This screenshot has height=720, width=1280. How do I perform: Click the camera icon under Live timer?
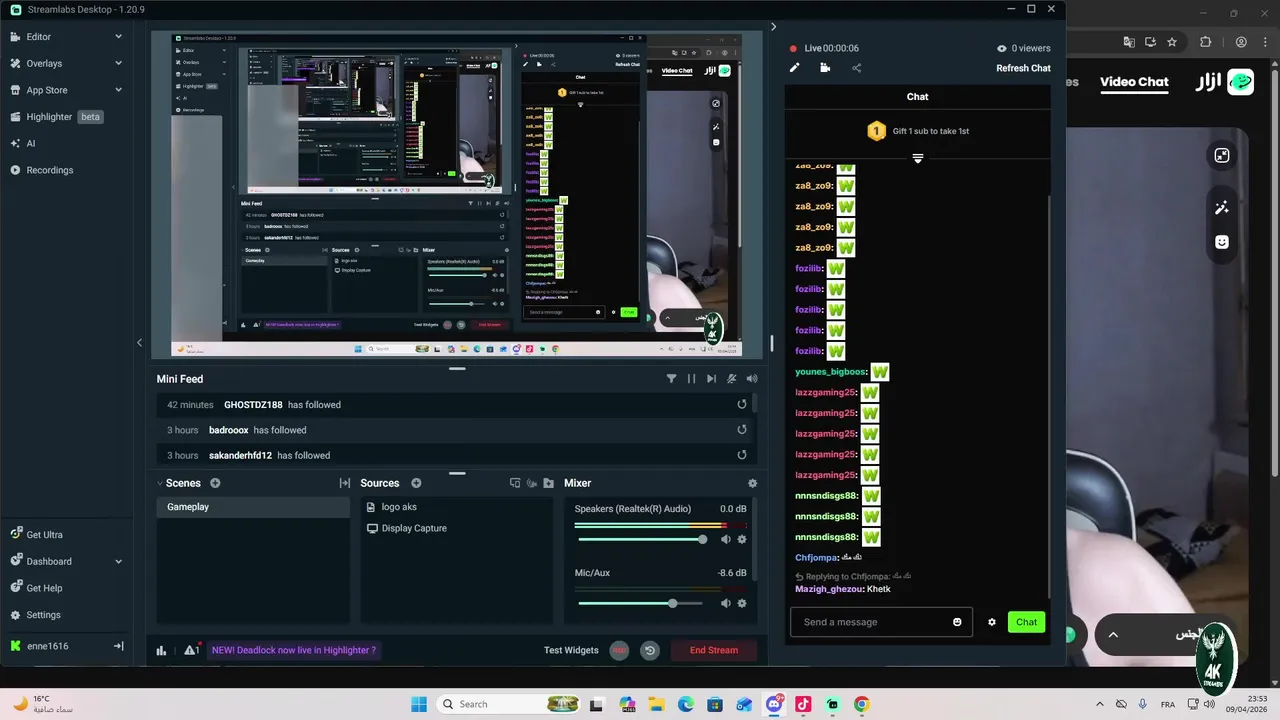[x=825, y=68]
